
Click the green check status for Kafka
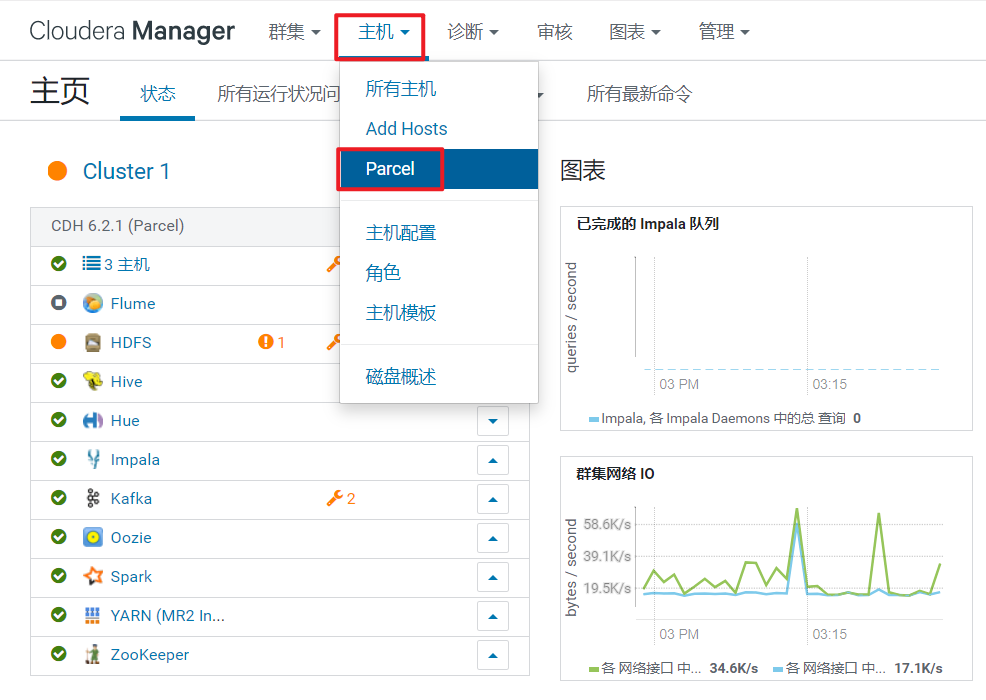[x=58, y=497]
